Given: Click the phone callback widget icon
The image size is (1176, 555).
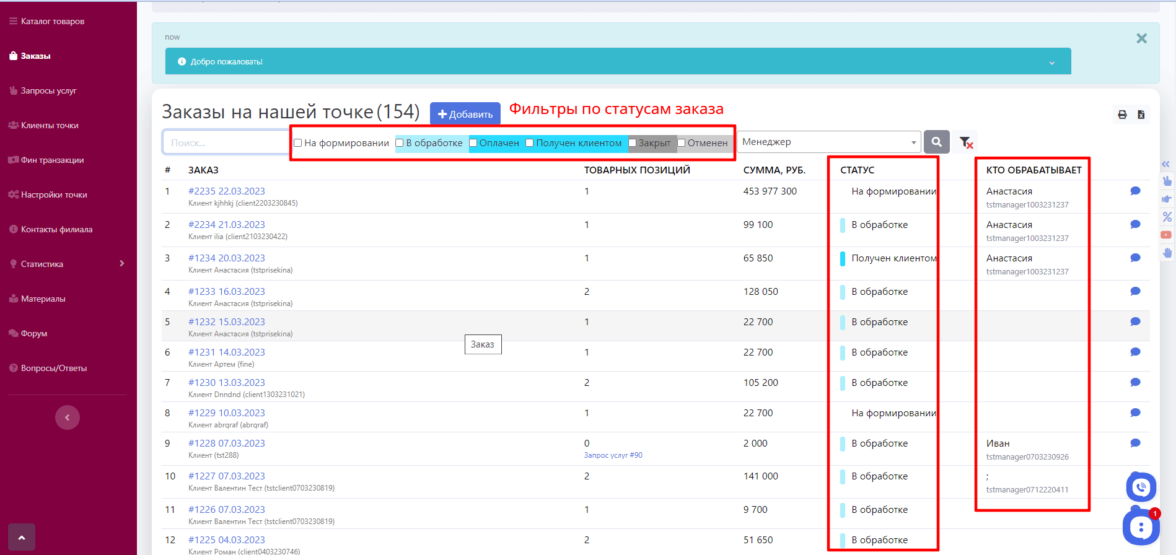Looking at the screenshot, I should tap(1141, 487).
